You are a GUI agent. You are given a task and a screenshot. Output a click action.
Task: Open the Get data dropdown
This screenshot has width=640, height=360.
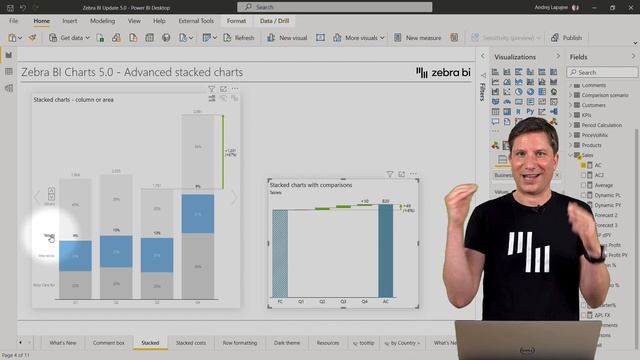click(x=69, y=38)
